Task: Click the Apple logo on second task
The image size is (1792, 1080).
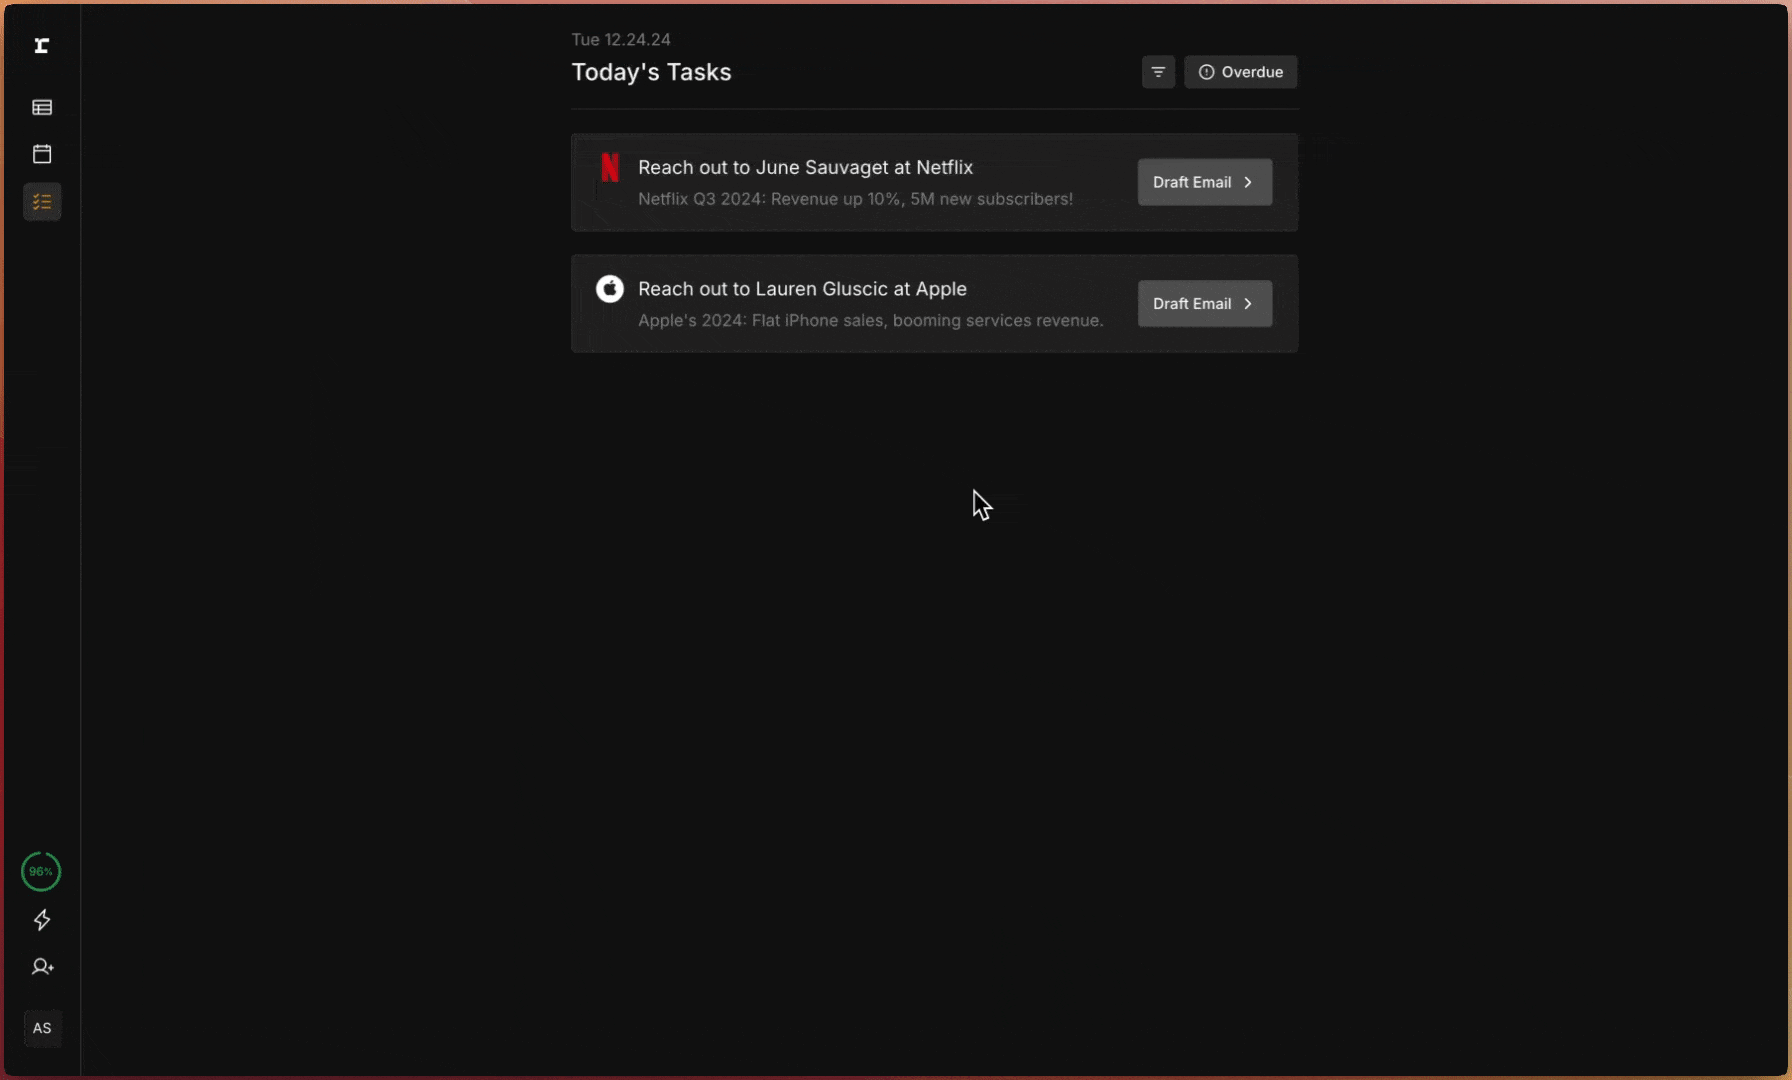Action: 609,289
